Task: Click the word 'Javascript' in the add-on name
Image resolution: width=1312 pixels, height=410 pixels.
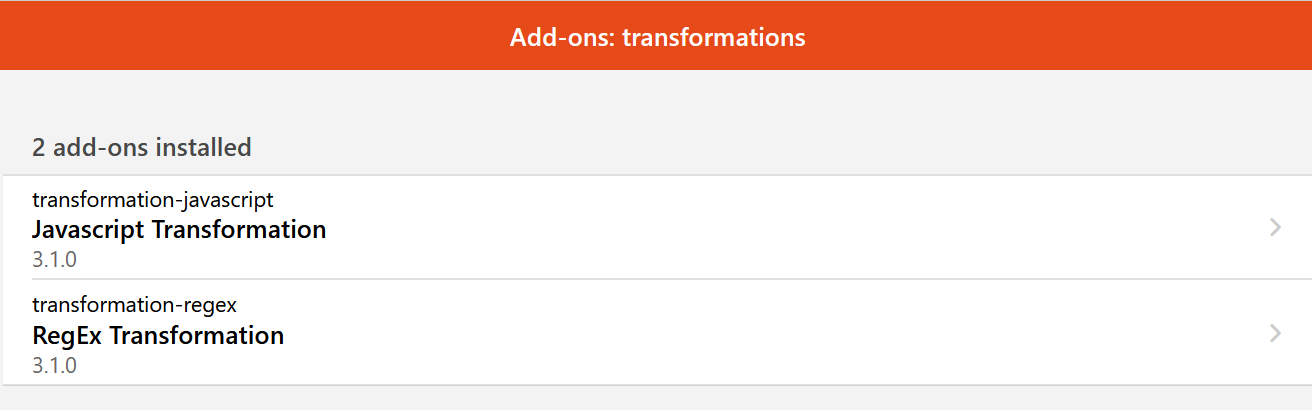Action: pyautogui.click(x=88, y=230)
